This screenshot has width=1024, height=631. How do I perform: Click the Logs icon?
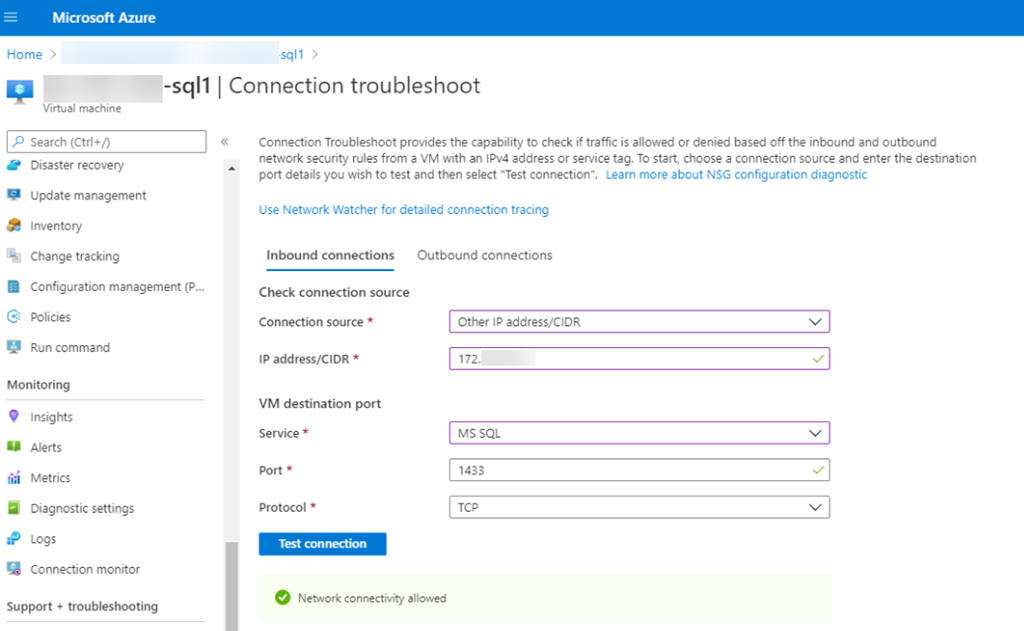click(14, 538)
